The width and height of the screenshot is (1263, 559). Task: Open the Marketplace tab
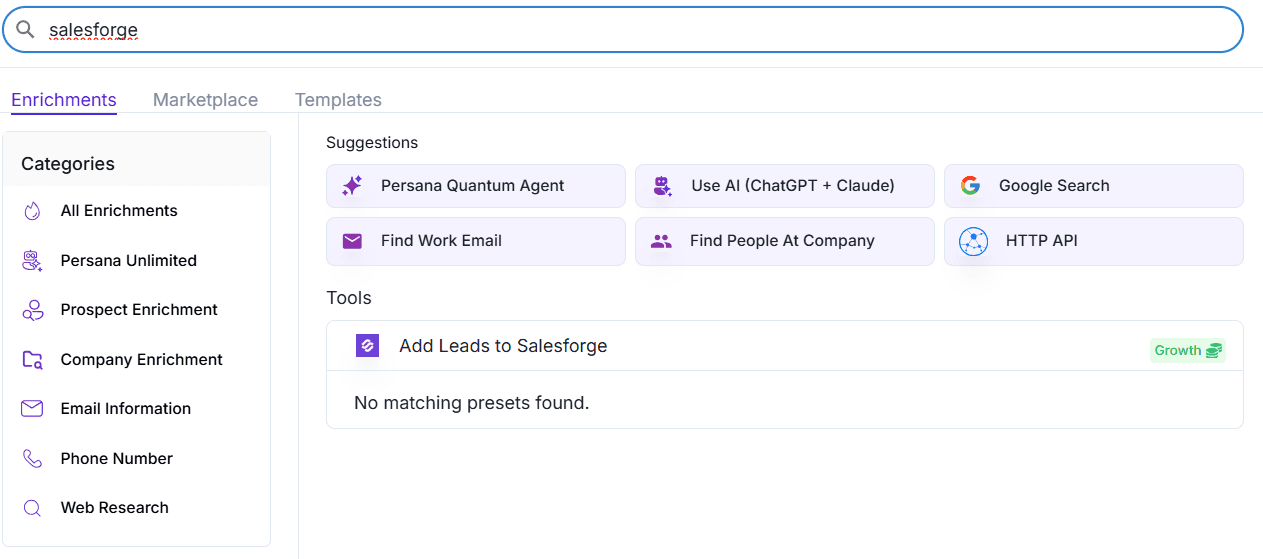205,100
